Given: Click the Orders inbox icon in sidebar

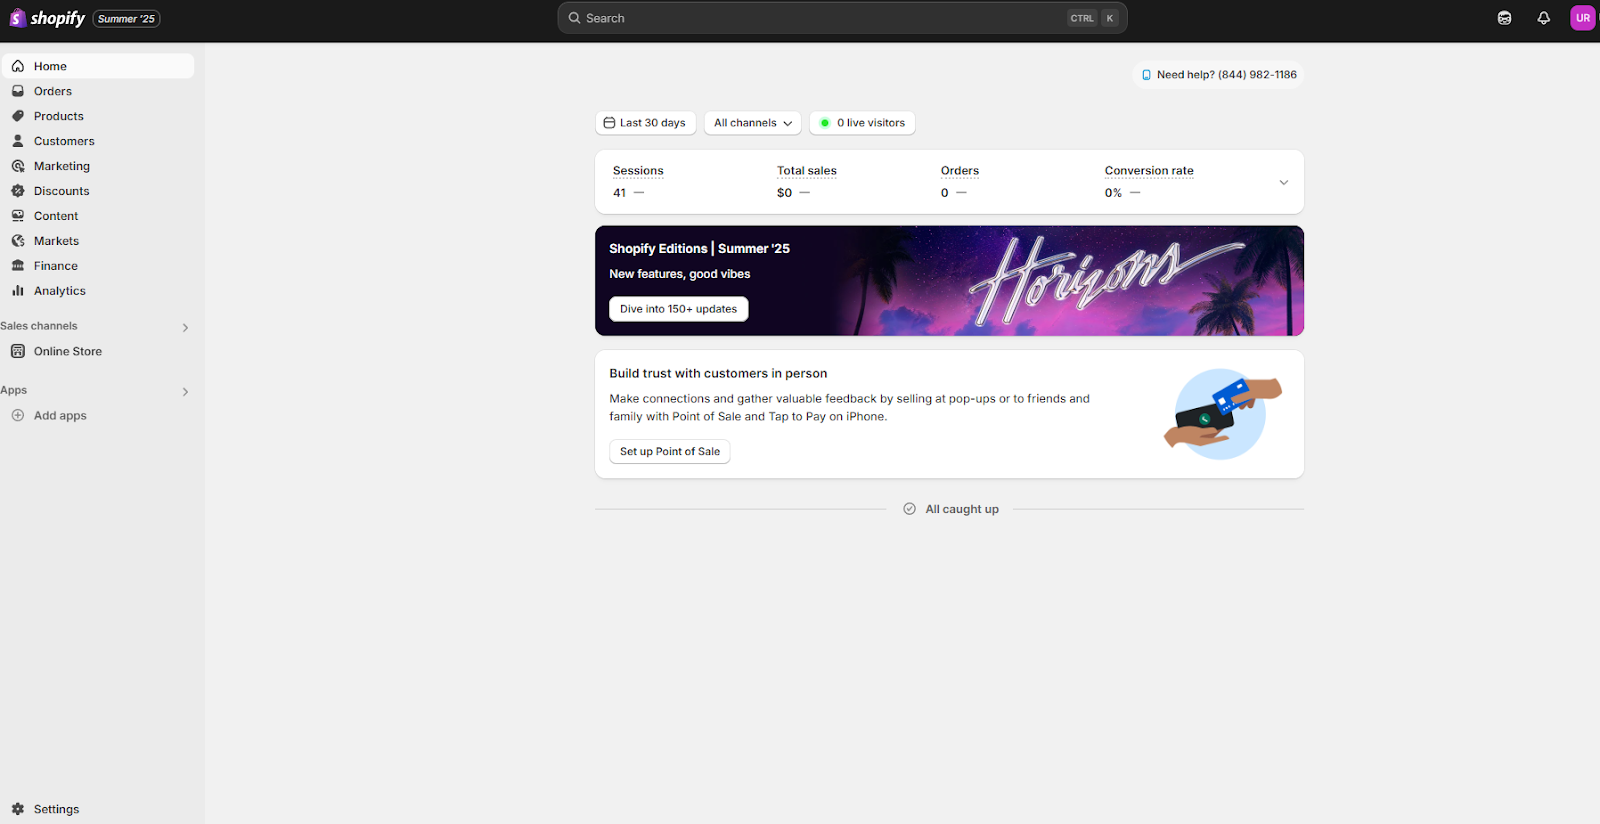Looking at the screenshot, I should point(18,91).
